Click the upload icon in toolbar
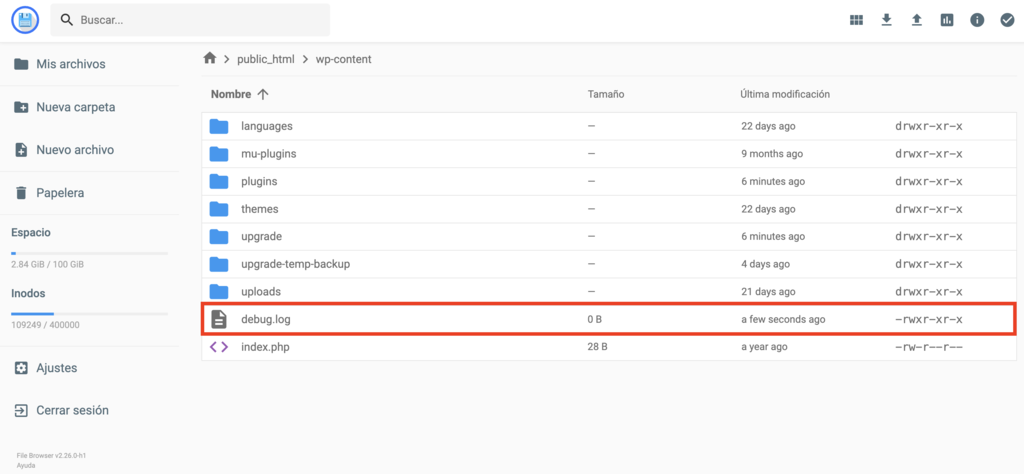Viewport: 1024px width, 474px height. [x=916, y=20]
